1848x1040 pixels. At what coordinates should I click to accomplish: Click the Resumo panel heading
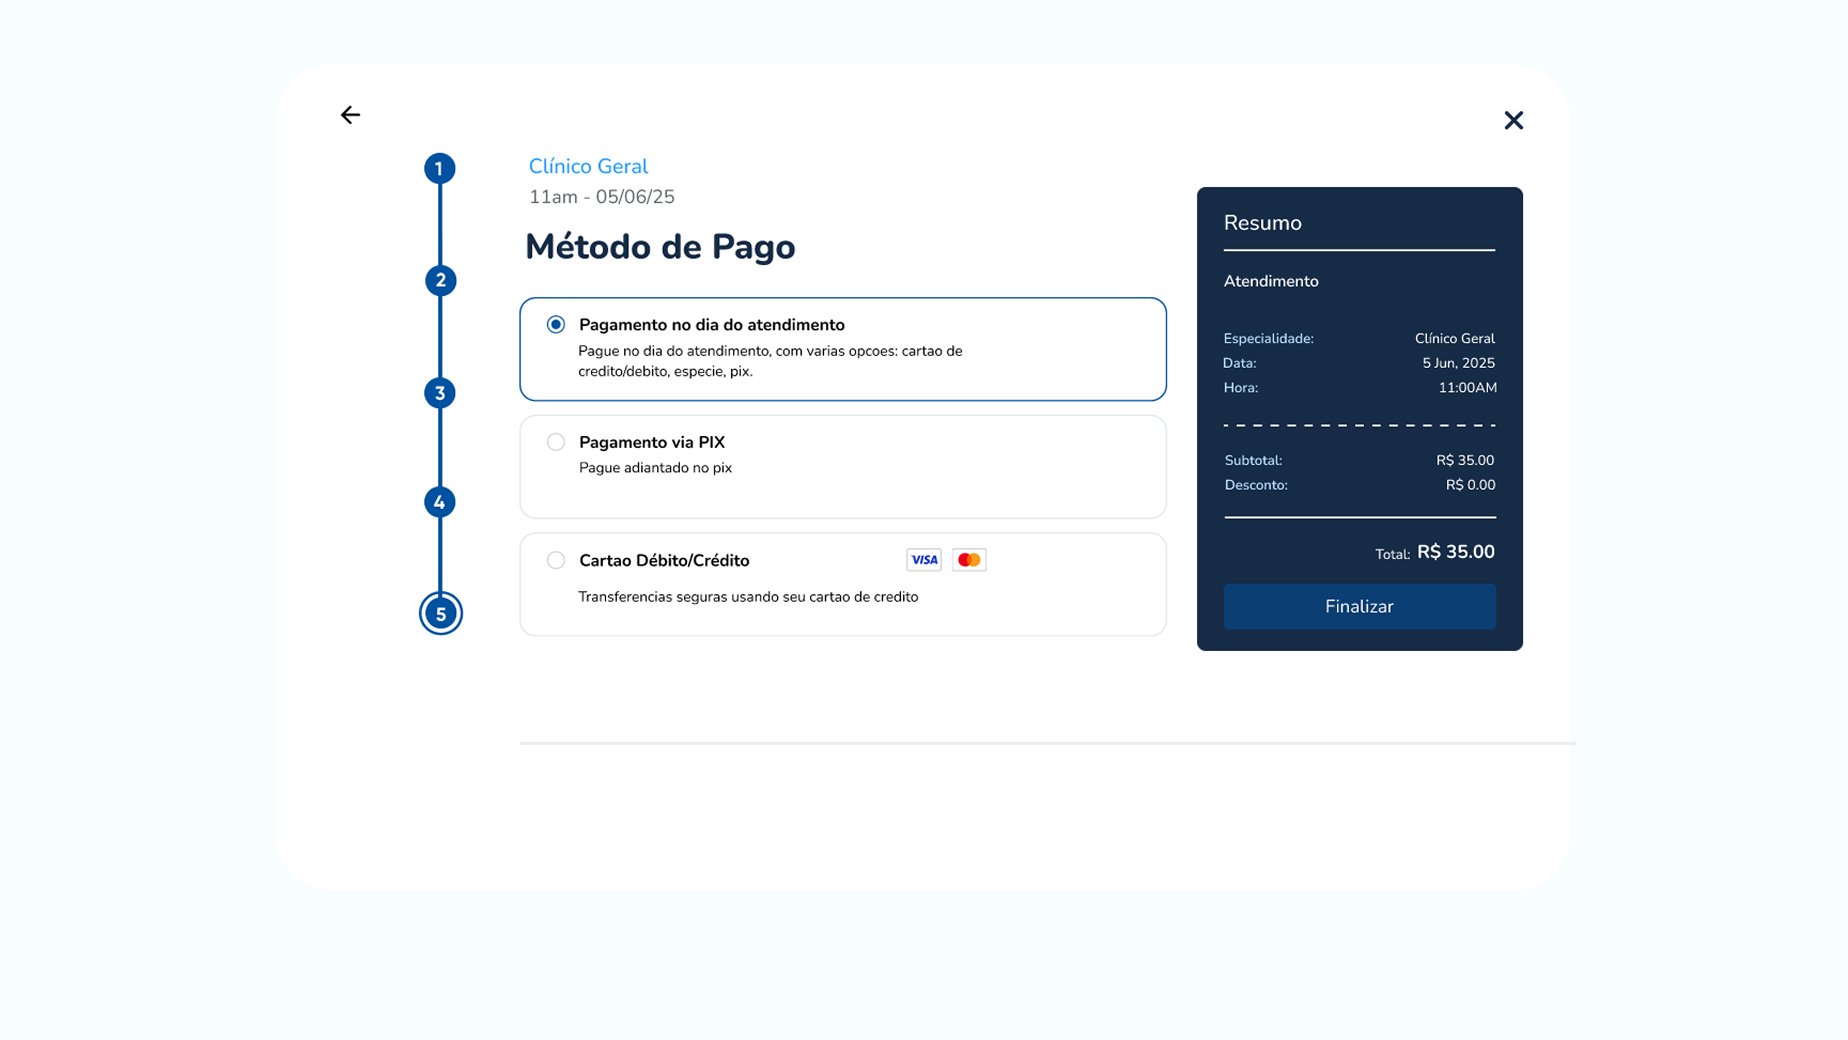point(1262,222)
